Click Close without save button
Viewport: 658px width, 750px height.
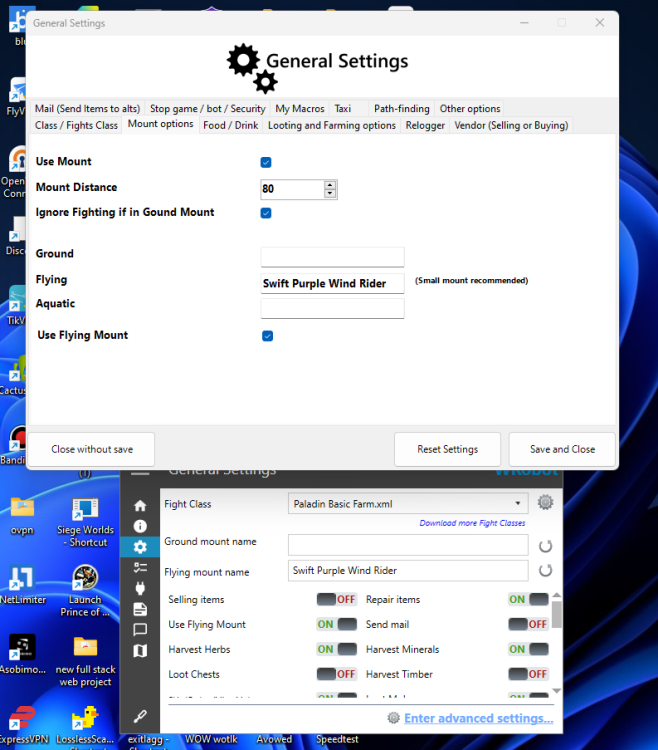click(x=92, y=449)
